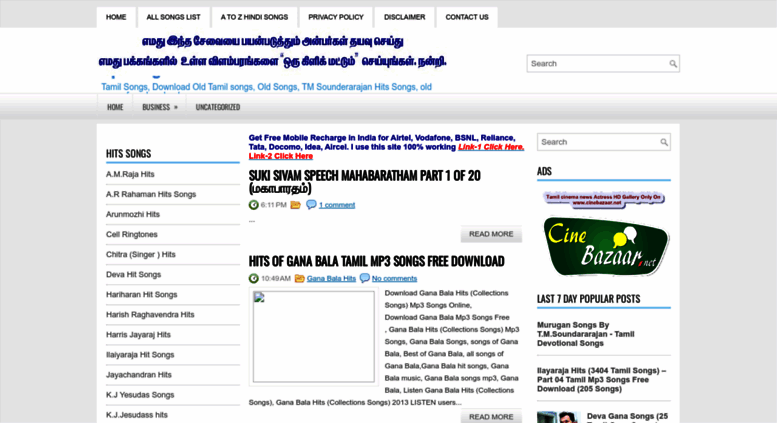Open Jayachandran Hits category
The image size is (777, 423).
139,375
